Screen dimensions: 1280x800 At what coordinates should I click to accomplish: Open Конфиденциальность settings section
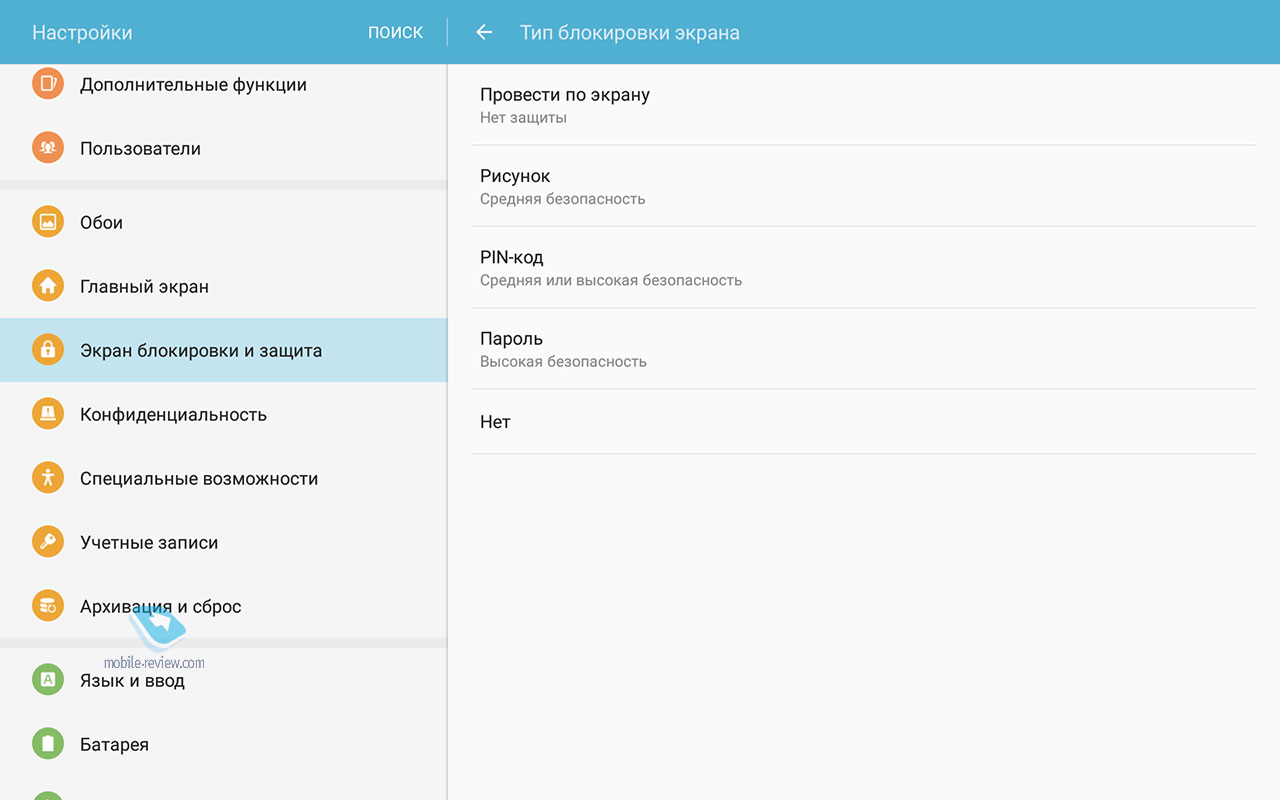173,415
